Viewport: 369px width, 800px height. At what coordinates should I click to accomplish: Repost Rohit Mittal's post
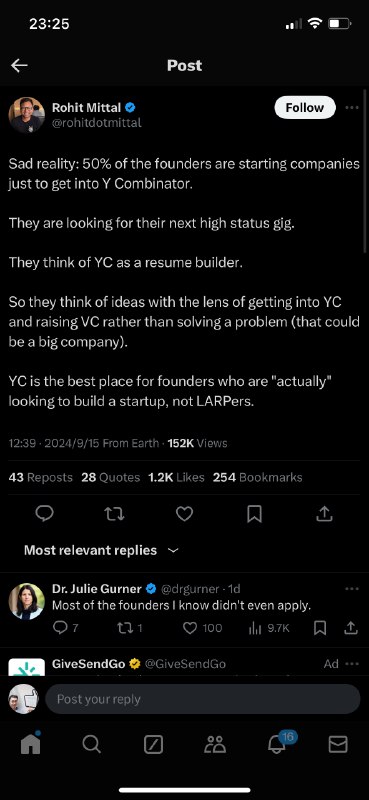pyautogui.click(x=114, y=514)
